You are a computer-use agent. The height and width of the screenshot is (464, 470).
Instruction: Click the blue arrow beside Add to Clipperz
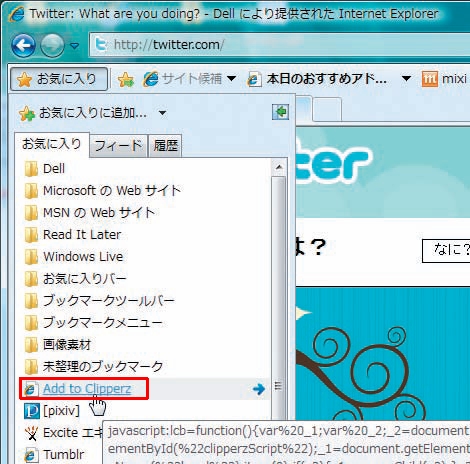pos(259,389)
